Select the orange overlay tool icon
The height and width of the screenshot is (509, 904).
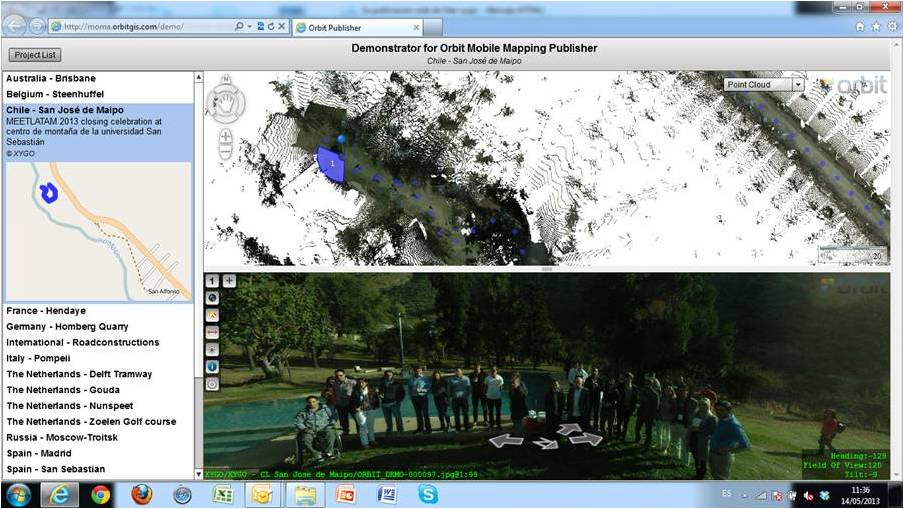click(212, 315)
